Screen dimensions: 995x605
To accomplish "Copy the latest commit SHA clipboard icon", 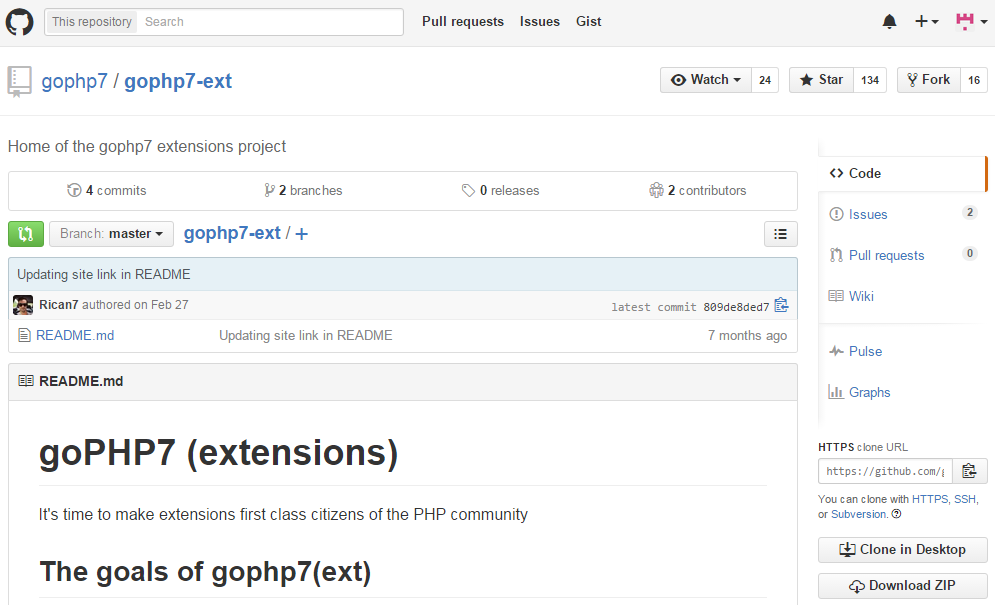I will point(782,305).
